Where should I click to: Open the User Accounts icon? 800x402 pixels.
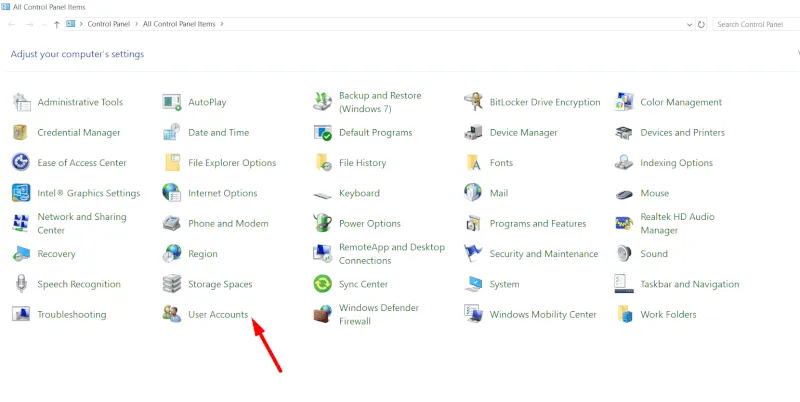coord(172,314)
